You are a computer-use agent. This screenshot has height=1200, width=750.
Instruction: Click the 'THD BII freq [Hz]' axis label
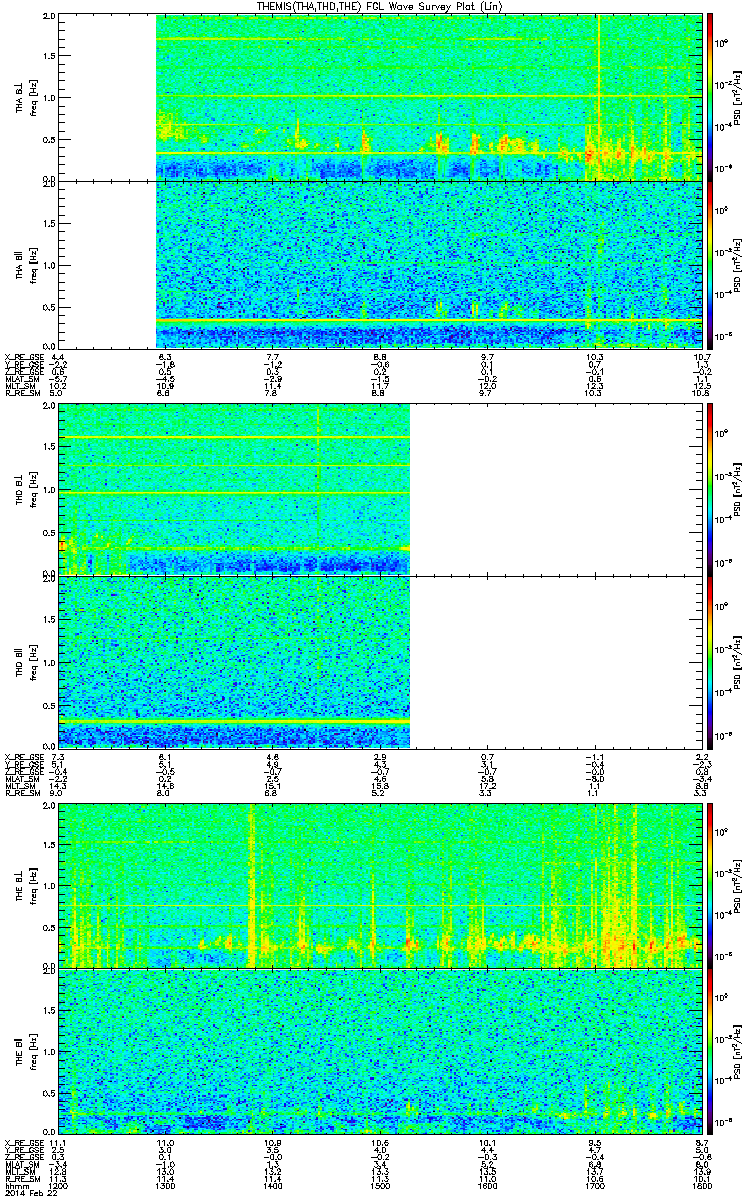pos(26,660)
